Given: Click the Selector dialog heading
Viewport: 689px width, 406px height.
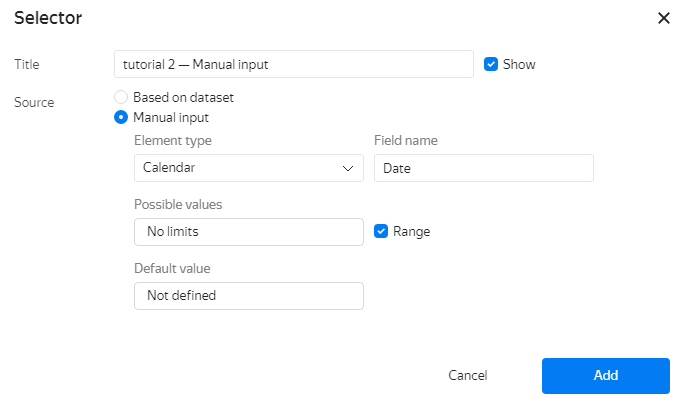Looking at the screenshot, I should 48,18.
